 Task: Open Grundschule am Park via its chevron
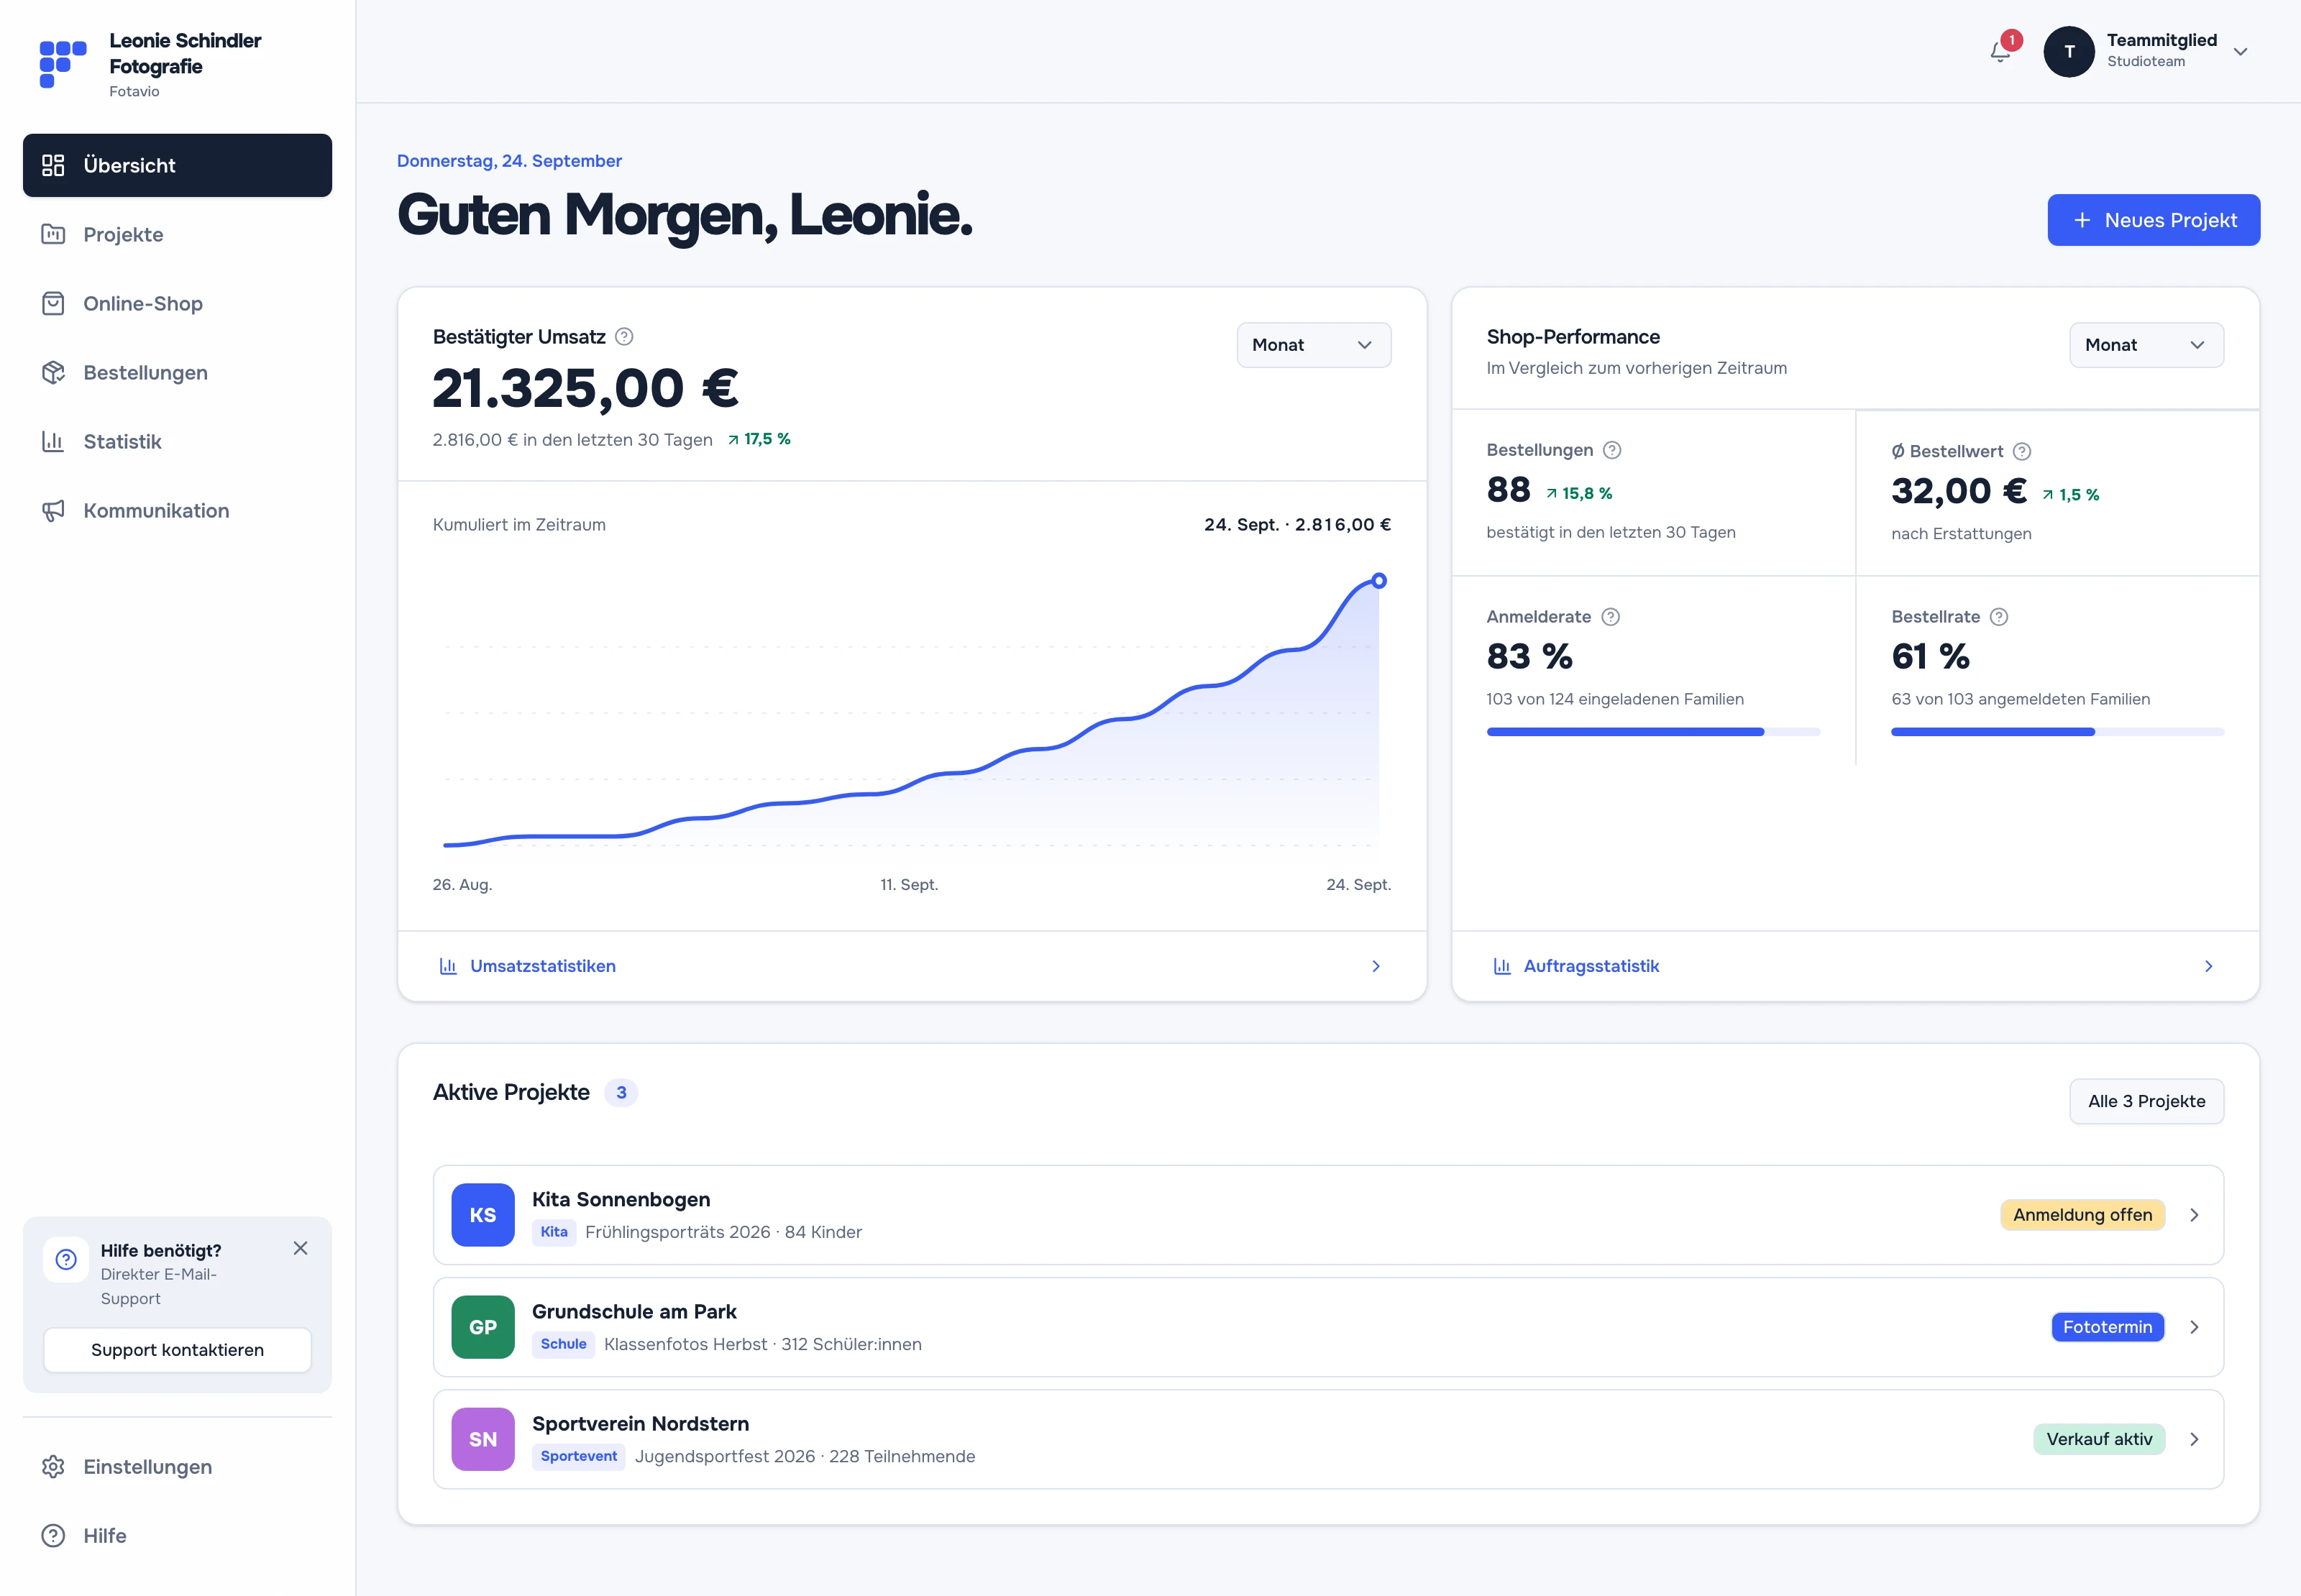[2194, 1327]
